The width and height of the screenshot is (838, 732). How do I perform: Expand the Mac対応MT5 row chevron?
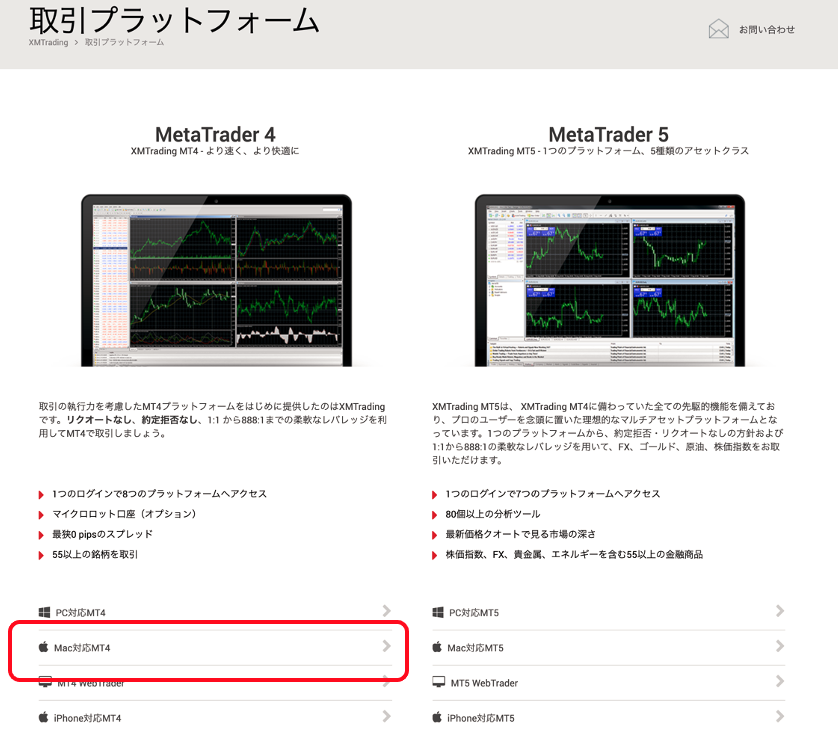pos(780,646)
